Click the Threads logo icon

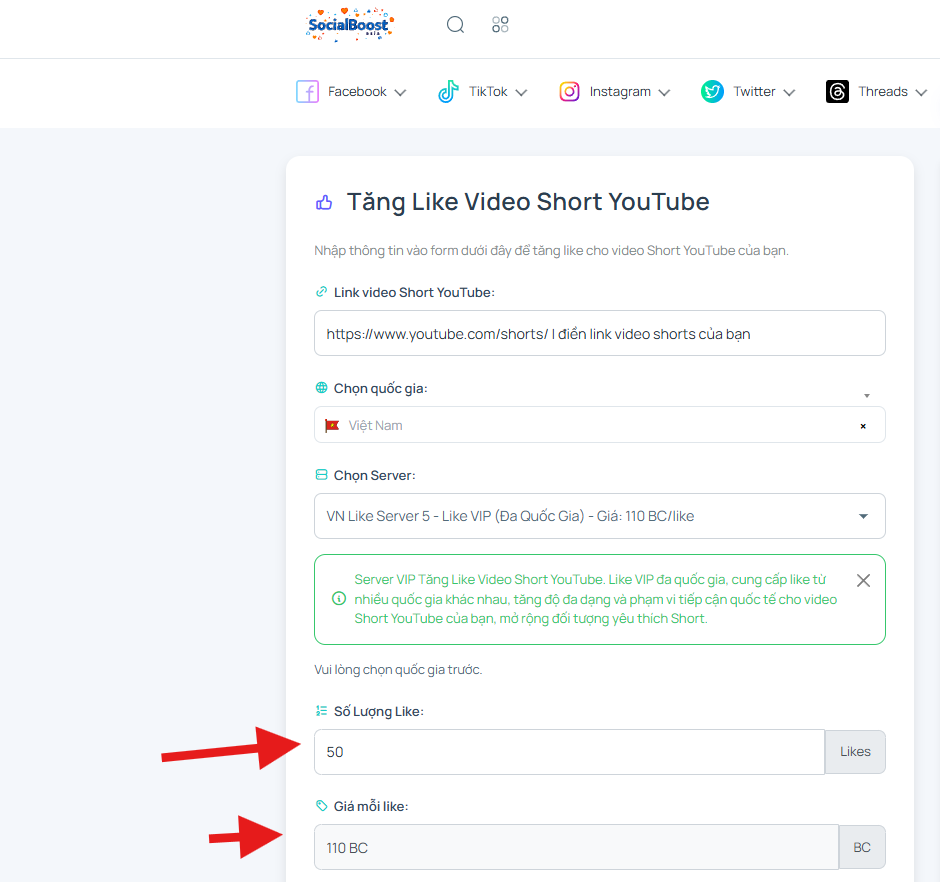[837, 92]
